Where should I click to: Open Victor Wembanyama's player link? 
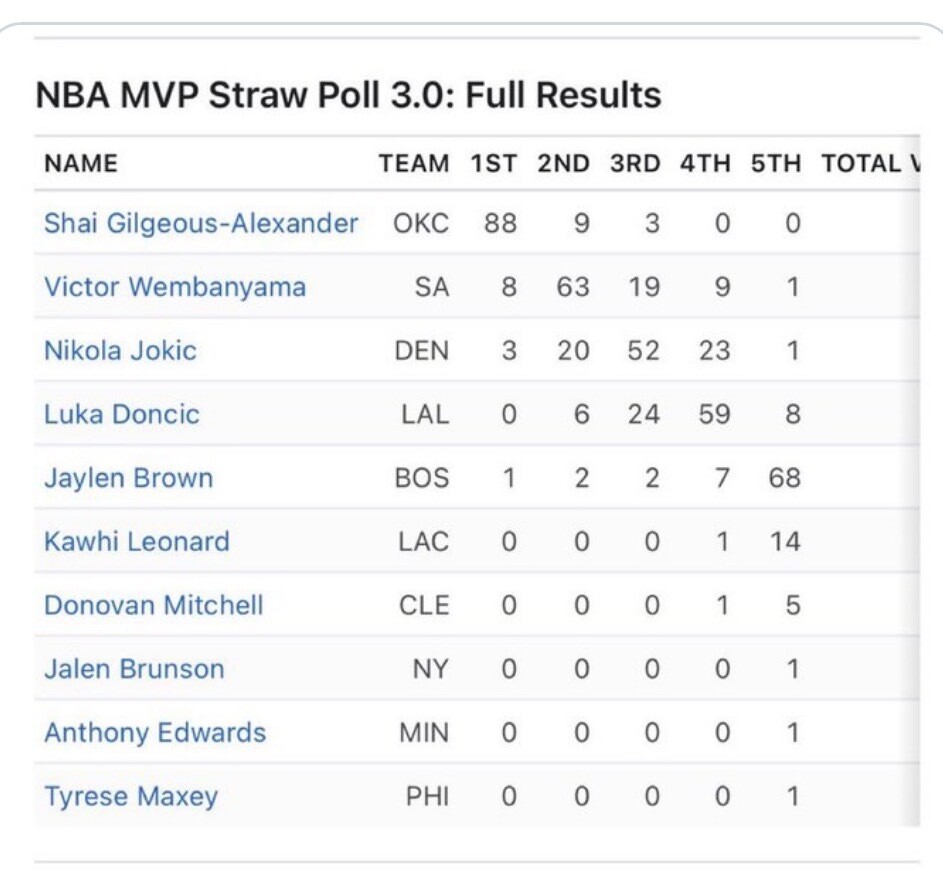(175, 287)
